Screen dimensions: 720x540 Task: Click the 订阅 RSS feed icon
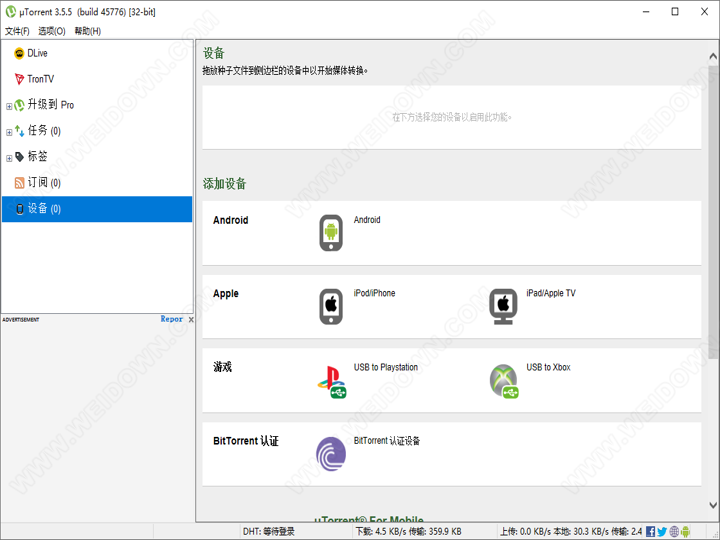(19, 183)
